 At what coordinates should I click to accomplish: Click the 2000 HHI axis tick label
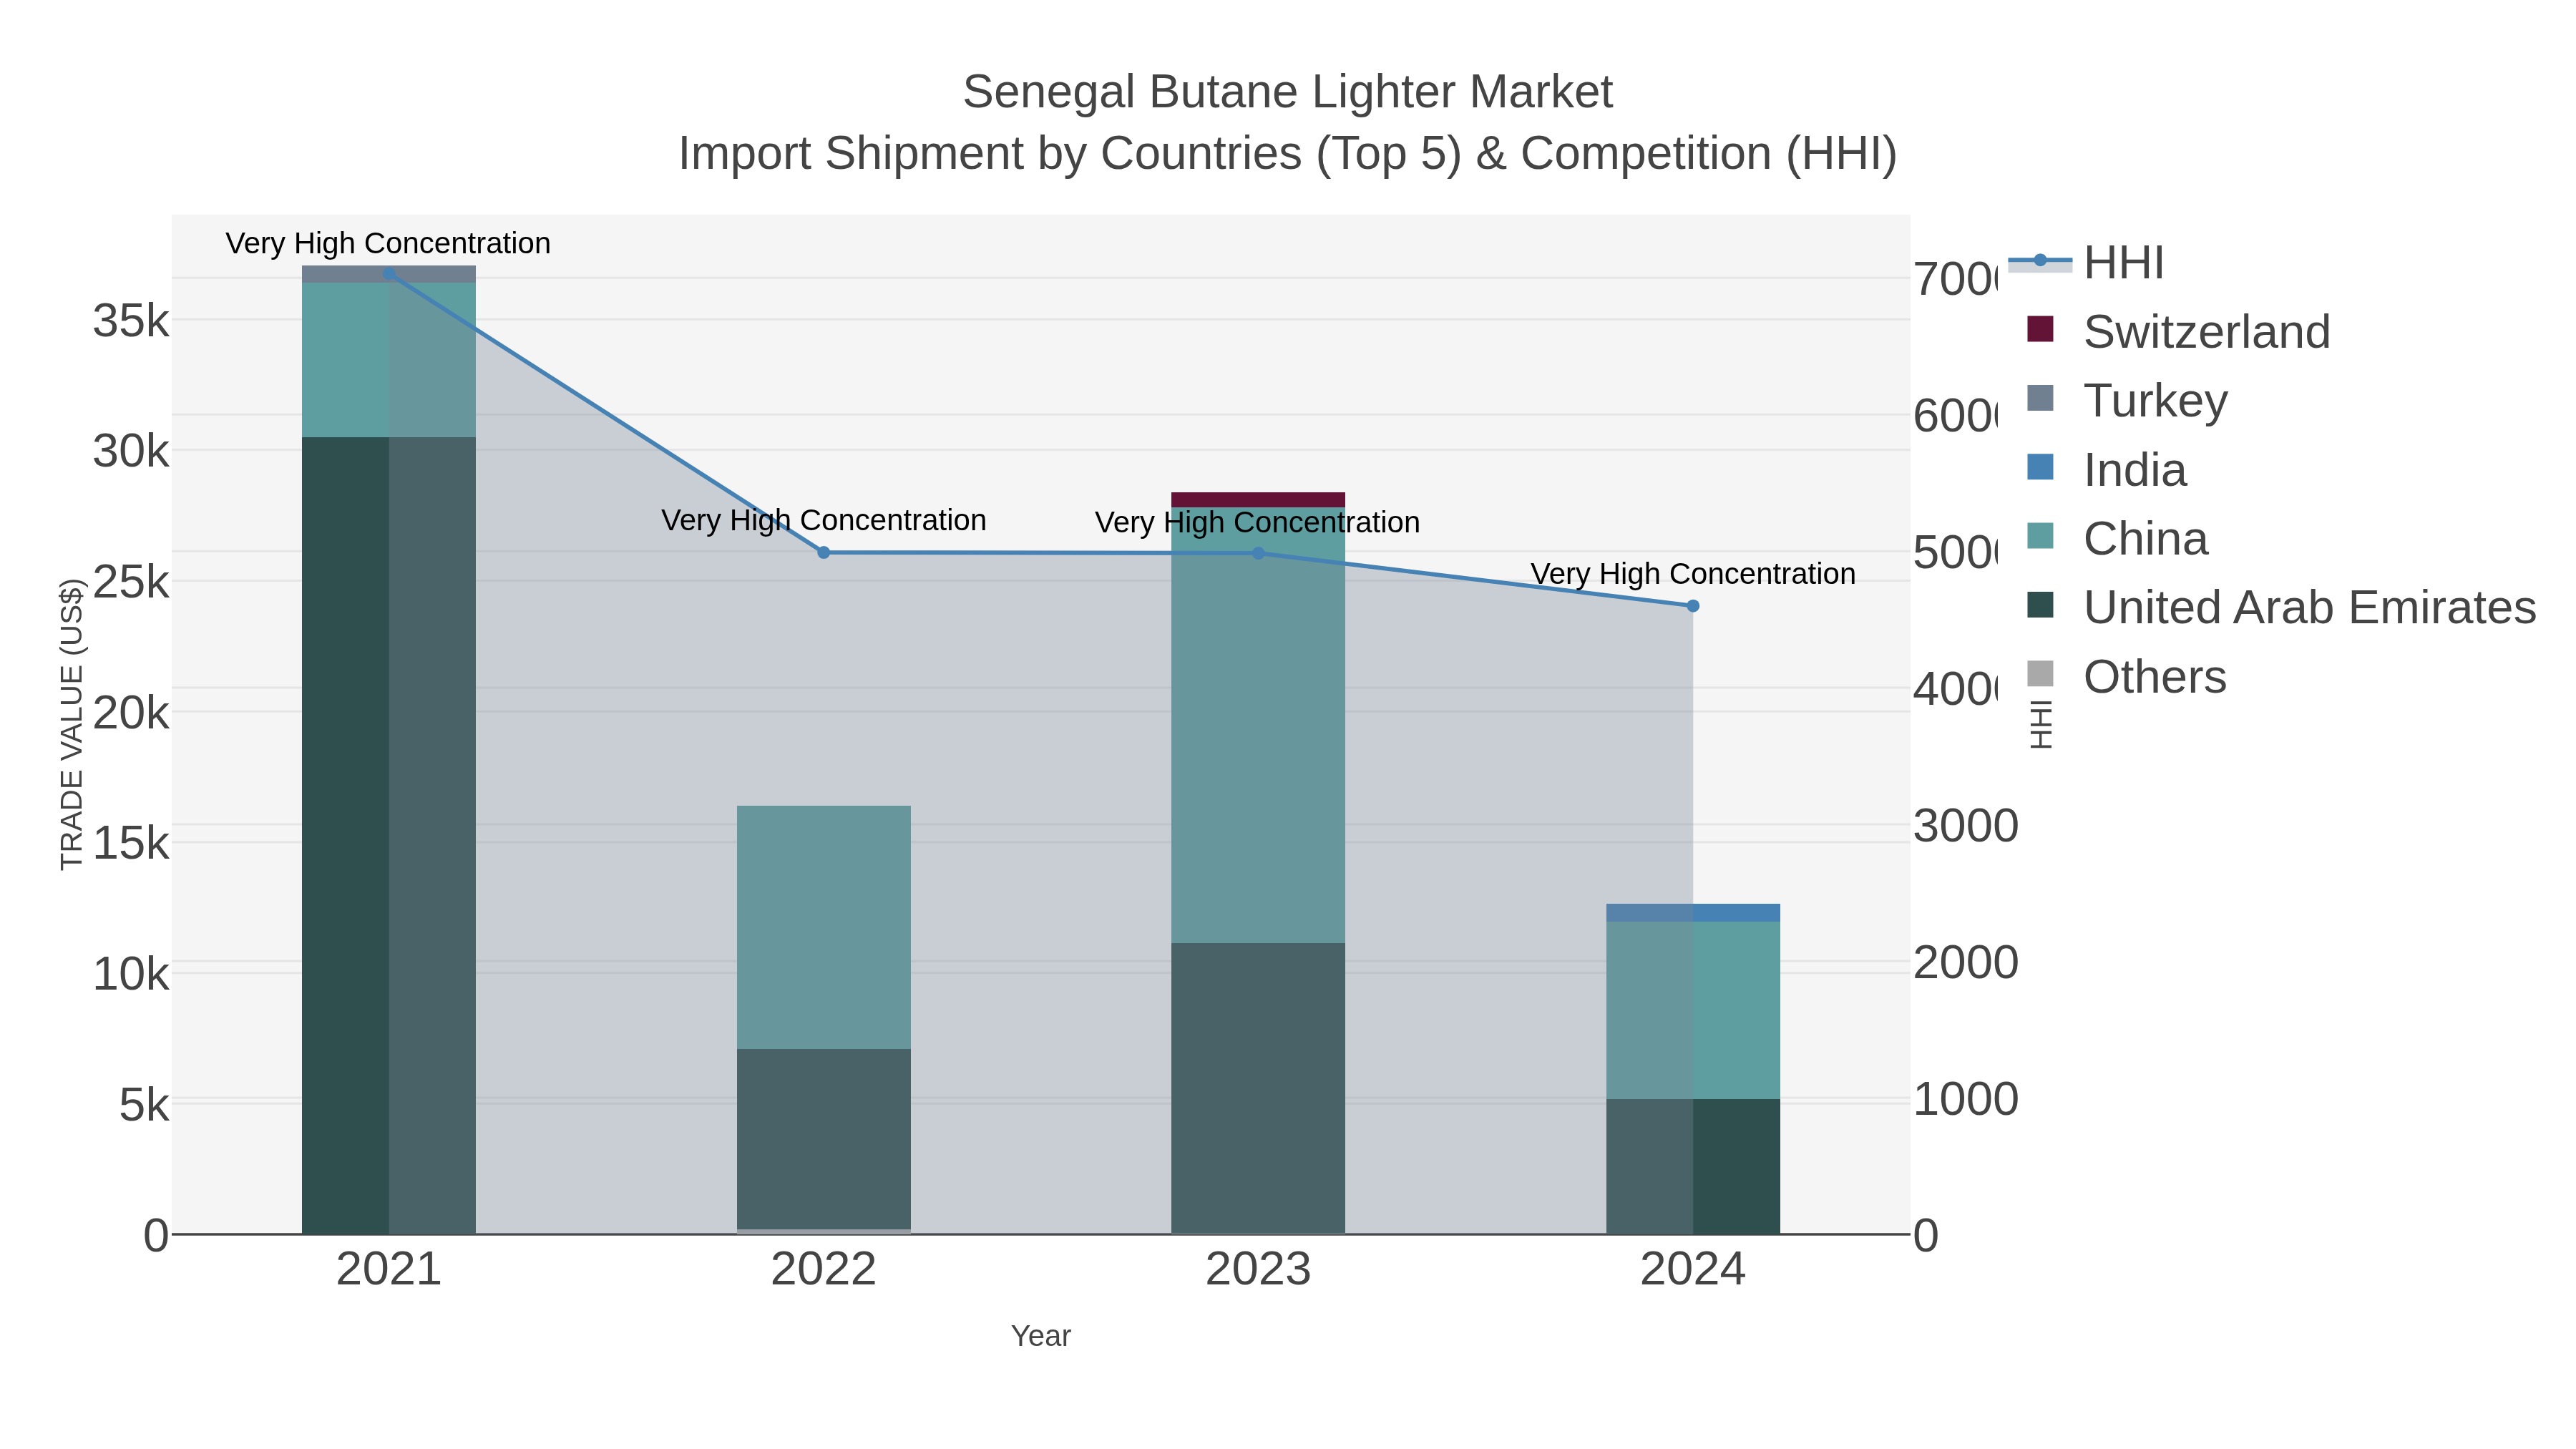point(1966,963)
